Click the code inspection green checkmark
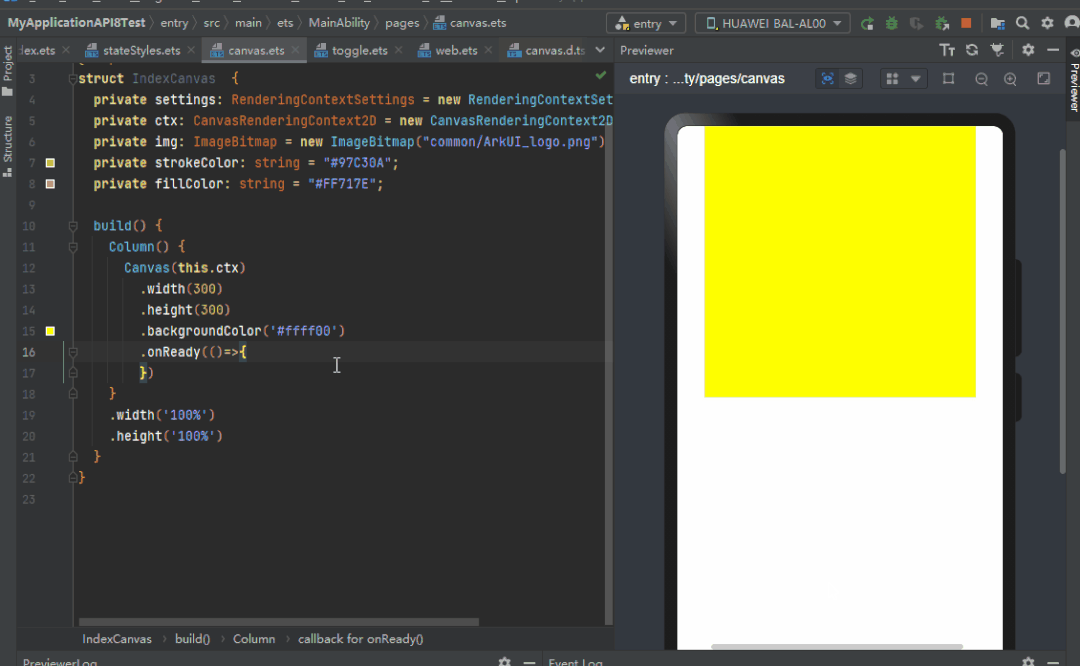The width and height of the screenshot is (1080, 666). 601,75
